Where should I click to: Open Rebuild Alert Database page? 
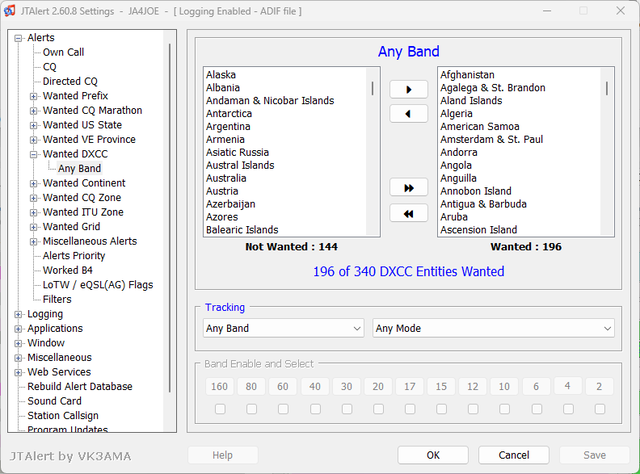point(80,386)
